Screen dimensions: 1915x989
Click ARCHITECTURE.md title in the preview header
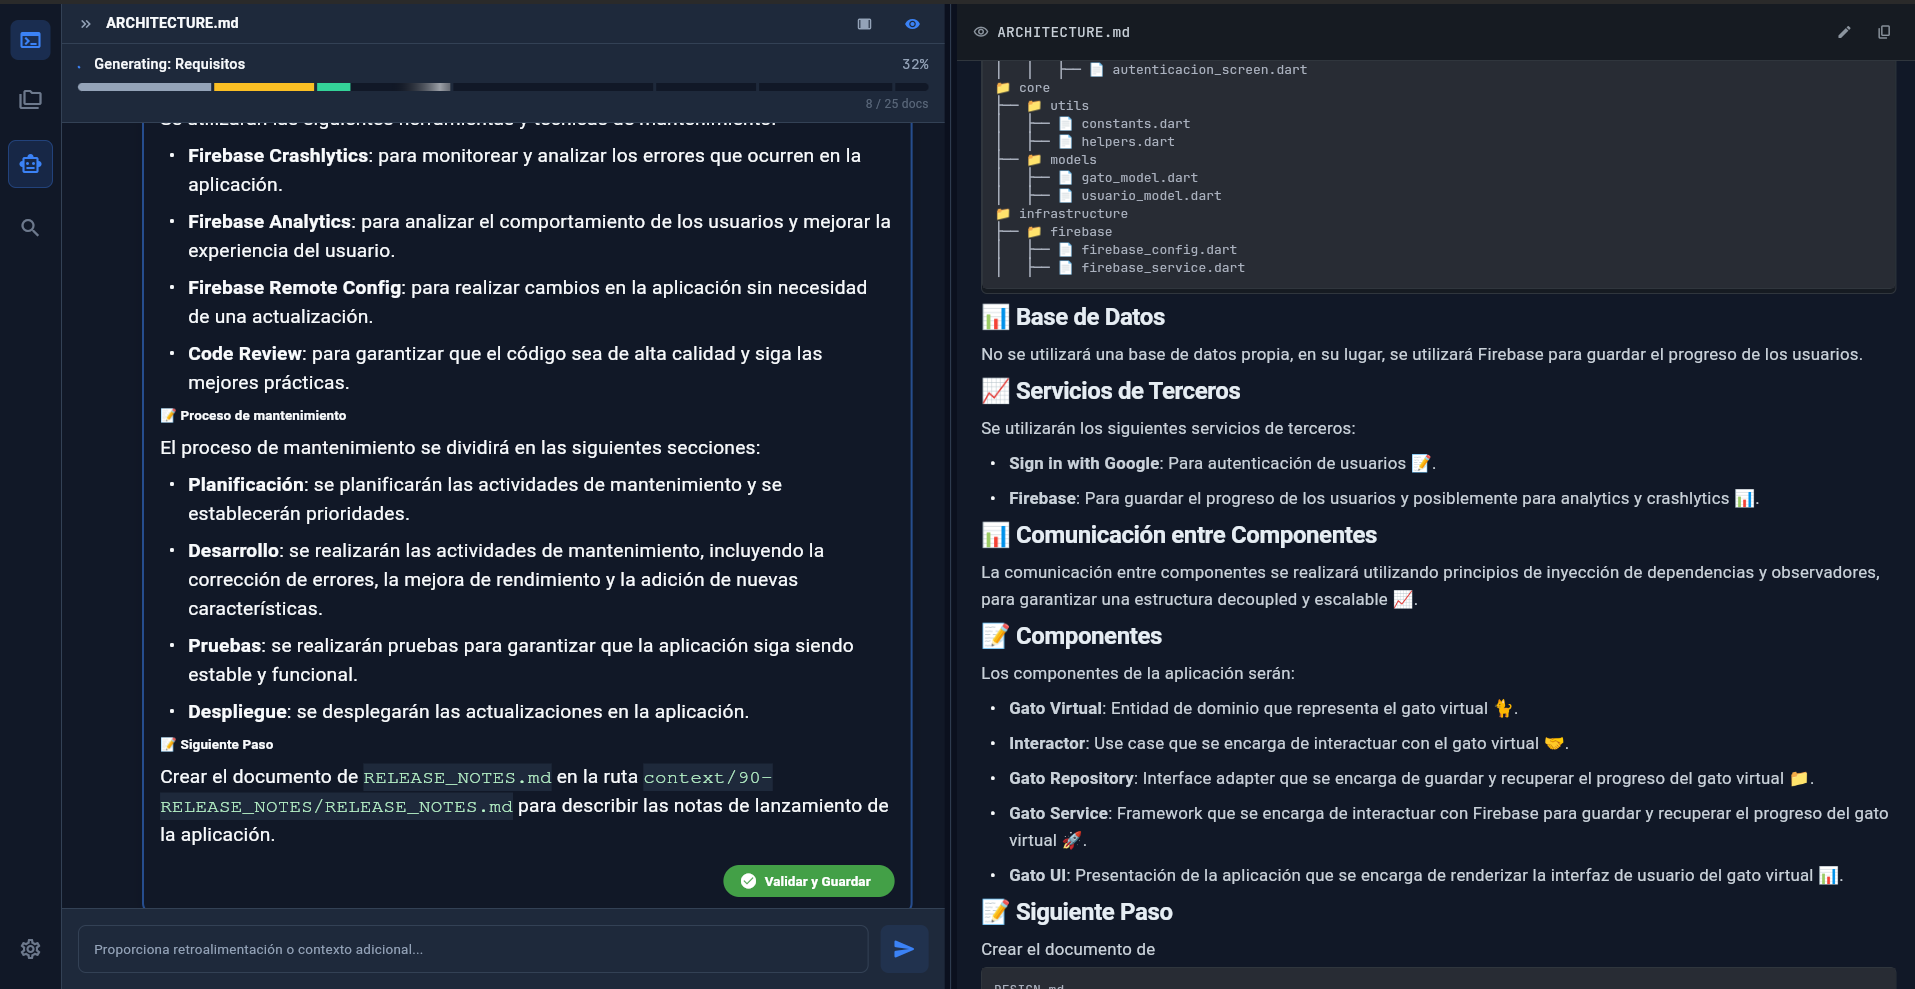pyautogui.click(x=1063, y=32)
